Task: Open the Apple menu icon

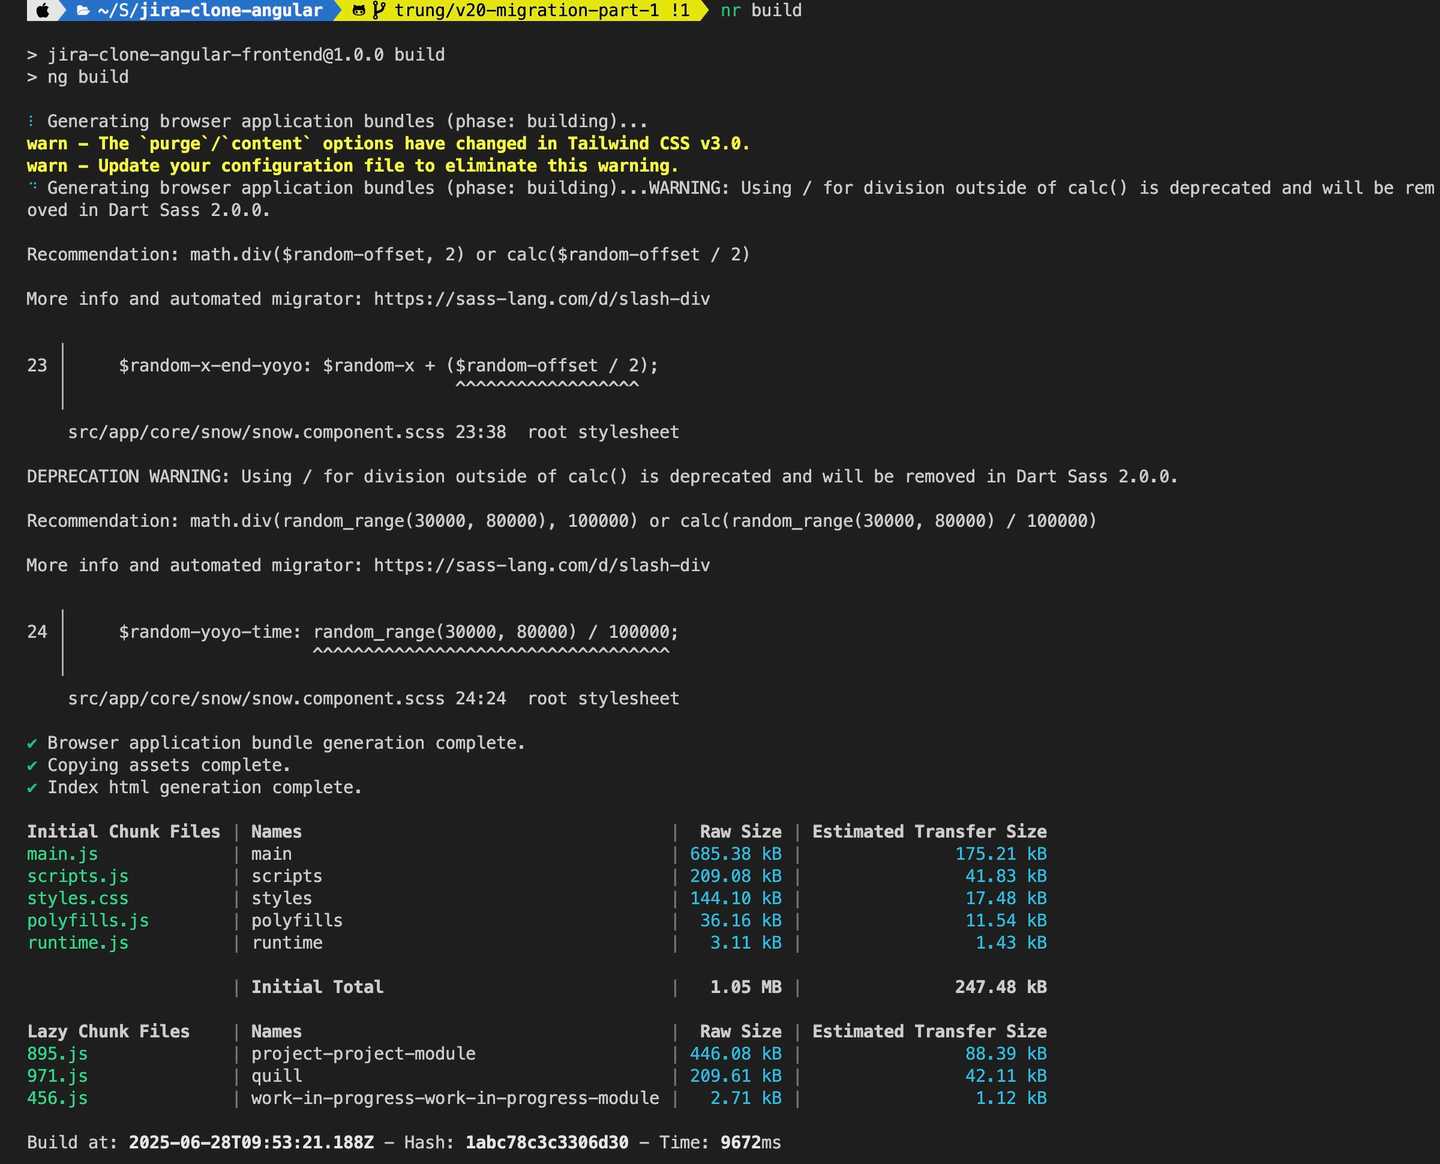Action: tap(42, 11)
